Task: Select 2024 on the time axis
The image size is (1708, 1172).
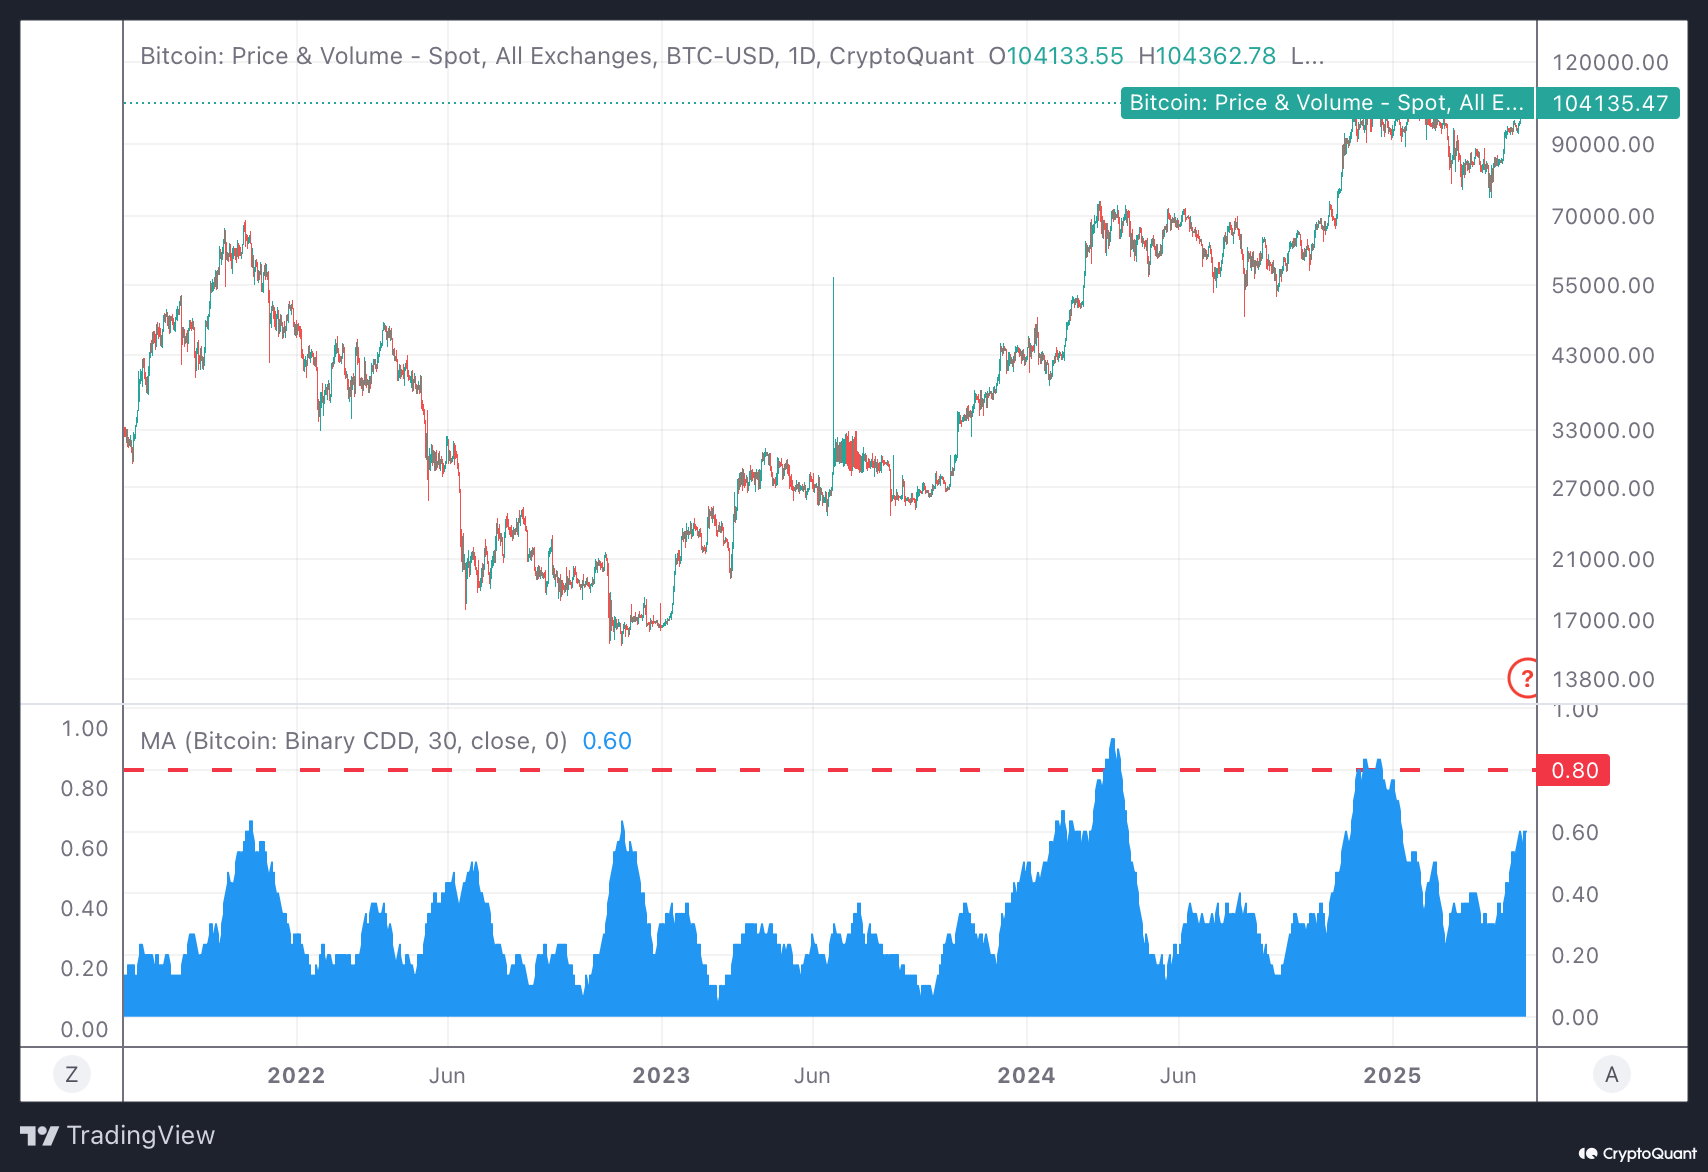Action: tap(1026, 1075)
